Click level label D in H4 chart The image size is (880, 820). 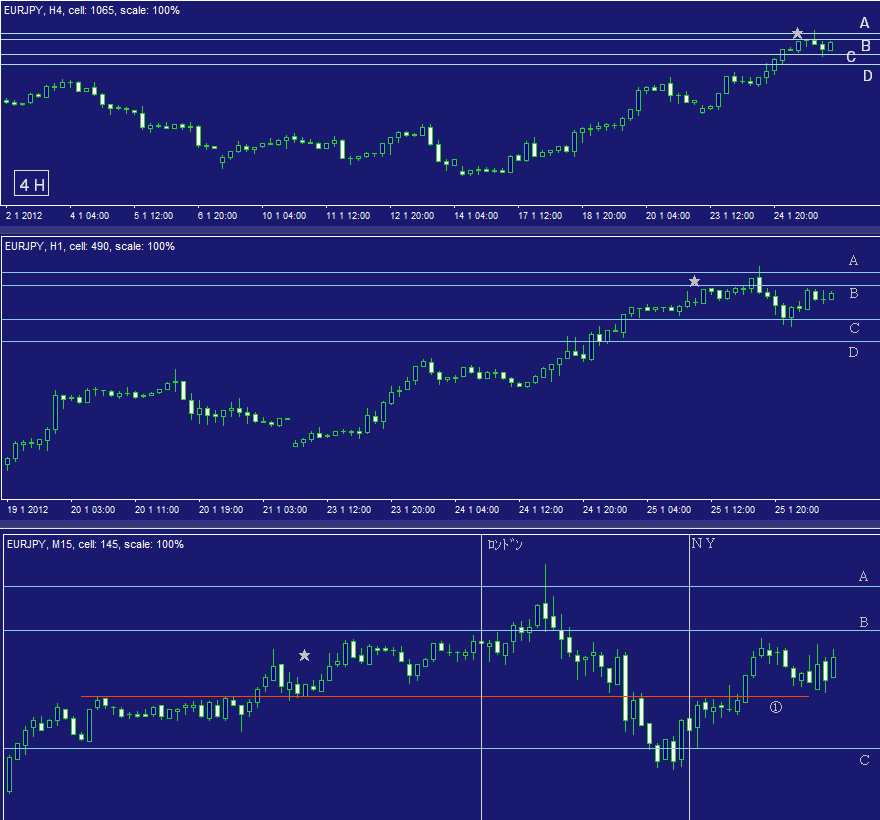coord(868,76)
